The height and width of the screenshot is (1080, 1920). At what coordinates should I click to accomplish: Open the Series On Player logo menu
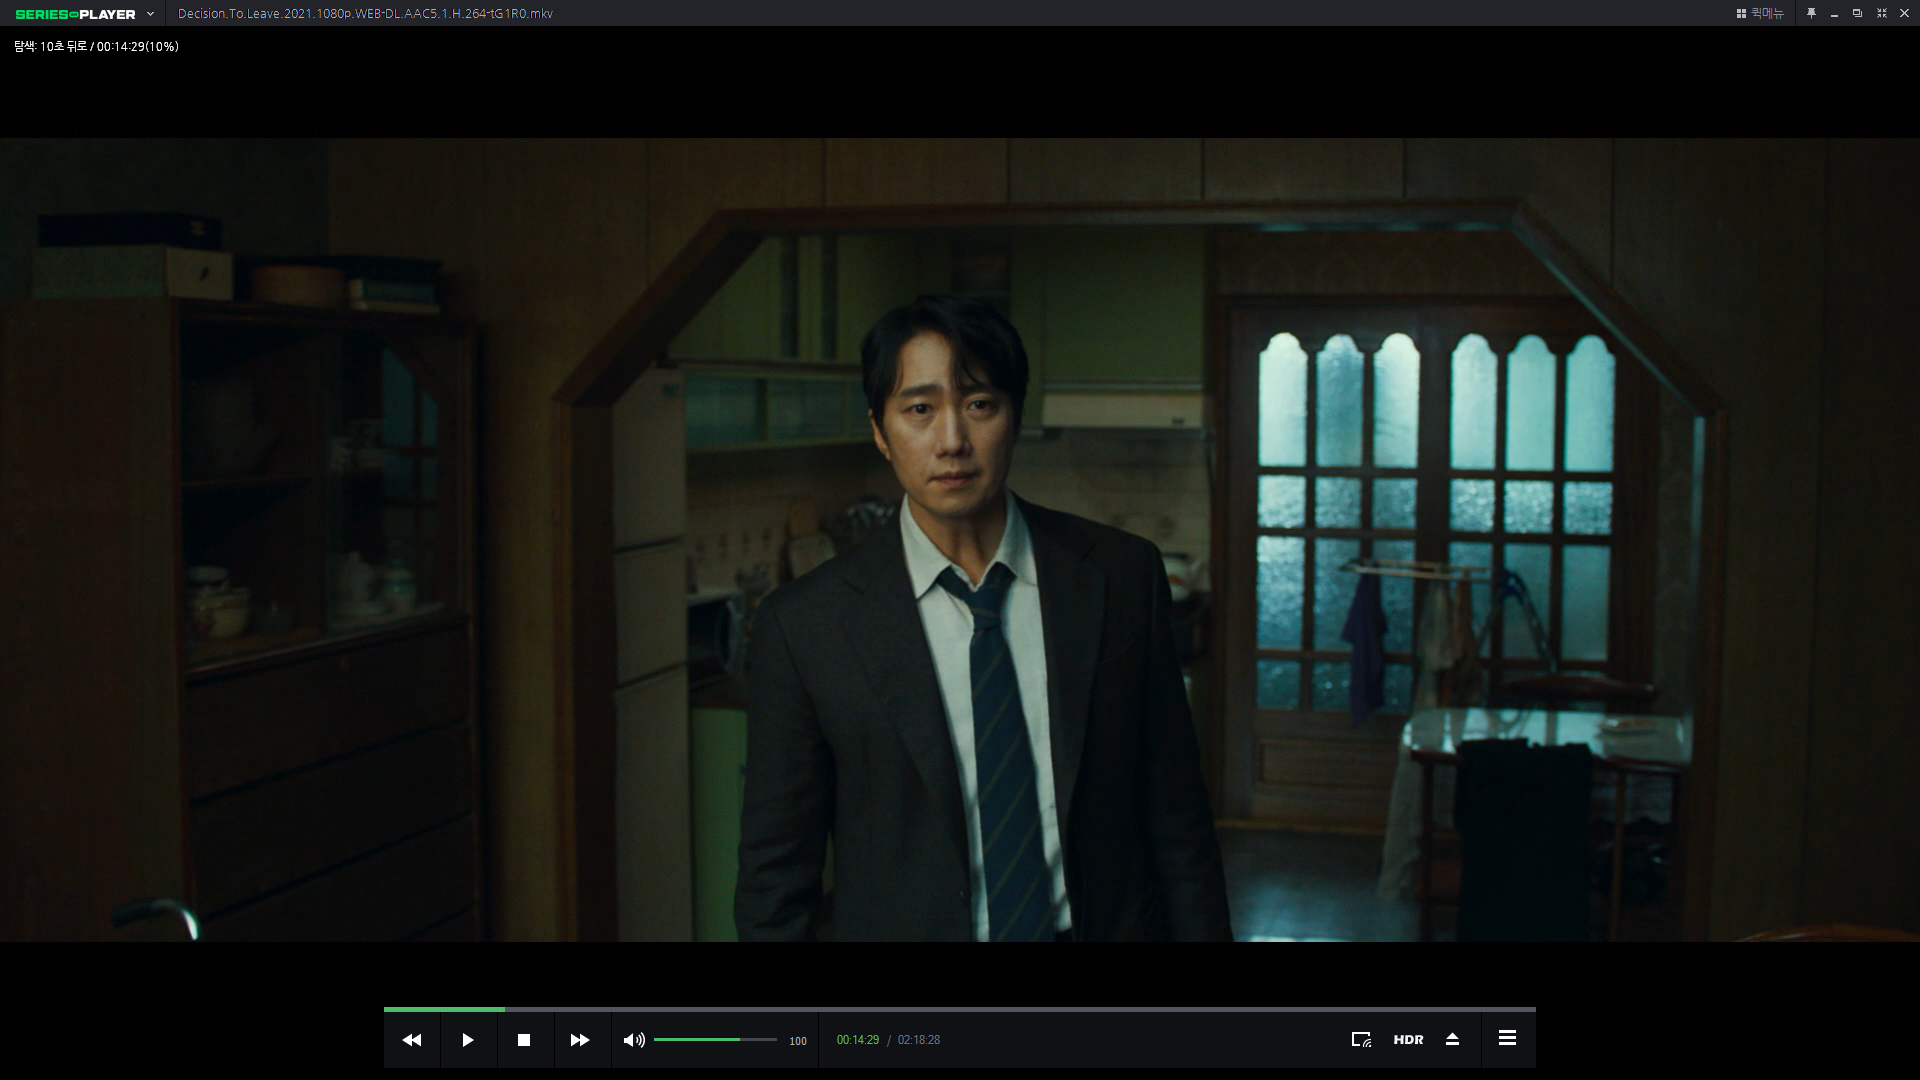[x=85, y=14]
